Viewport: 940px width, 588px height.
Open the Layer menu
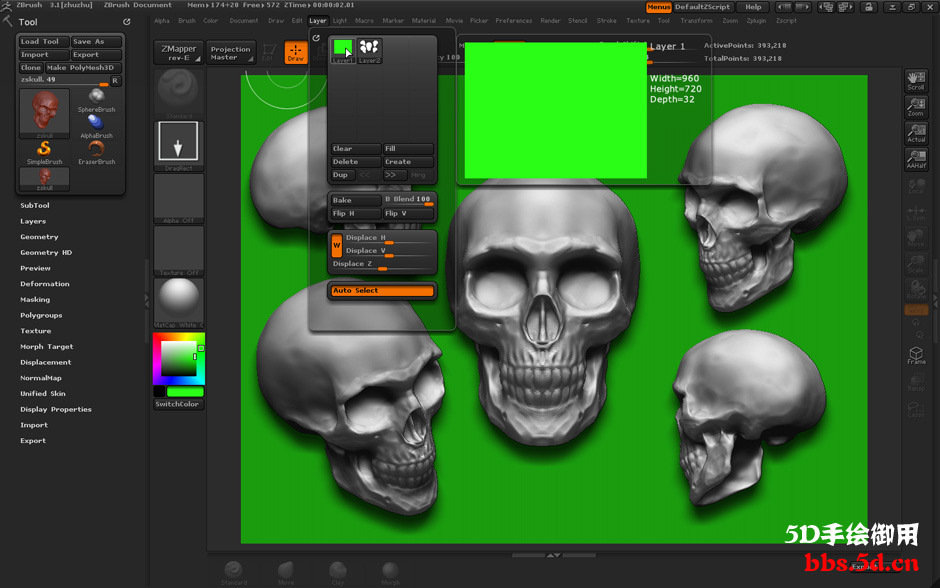(x=318, y=21)
